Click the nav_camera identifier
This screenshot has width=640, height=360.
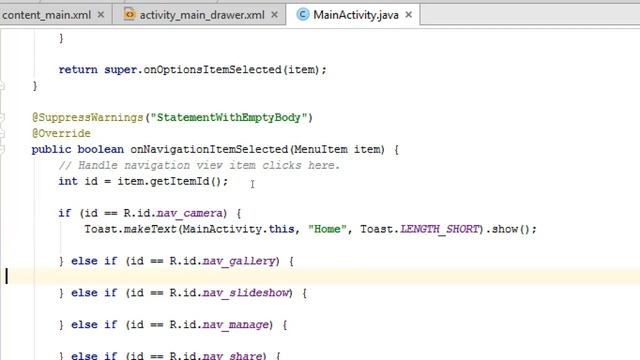point(189,213)
